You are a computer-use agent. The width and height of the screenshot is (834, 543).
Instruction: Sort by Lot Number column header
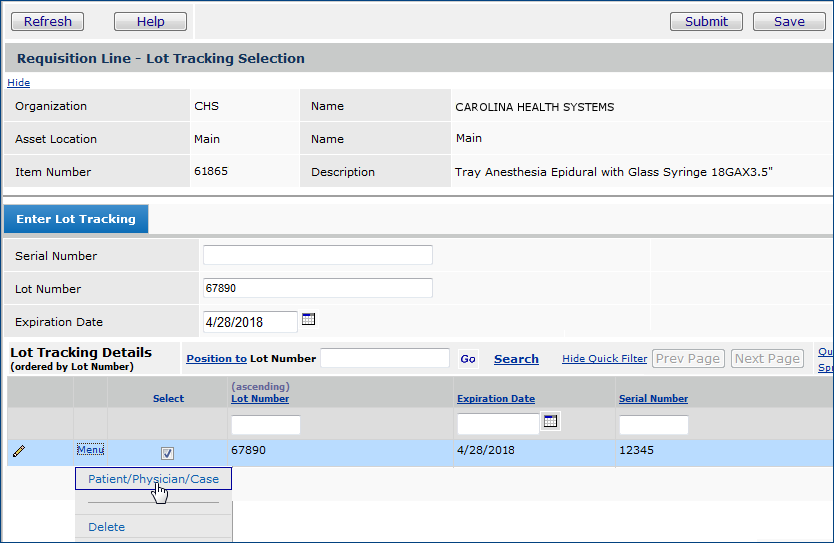coord(260,398)
